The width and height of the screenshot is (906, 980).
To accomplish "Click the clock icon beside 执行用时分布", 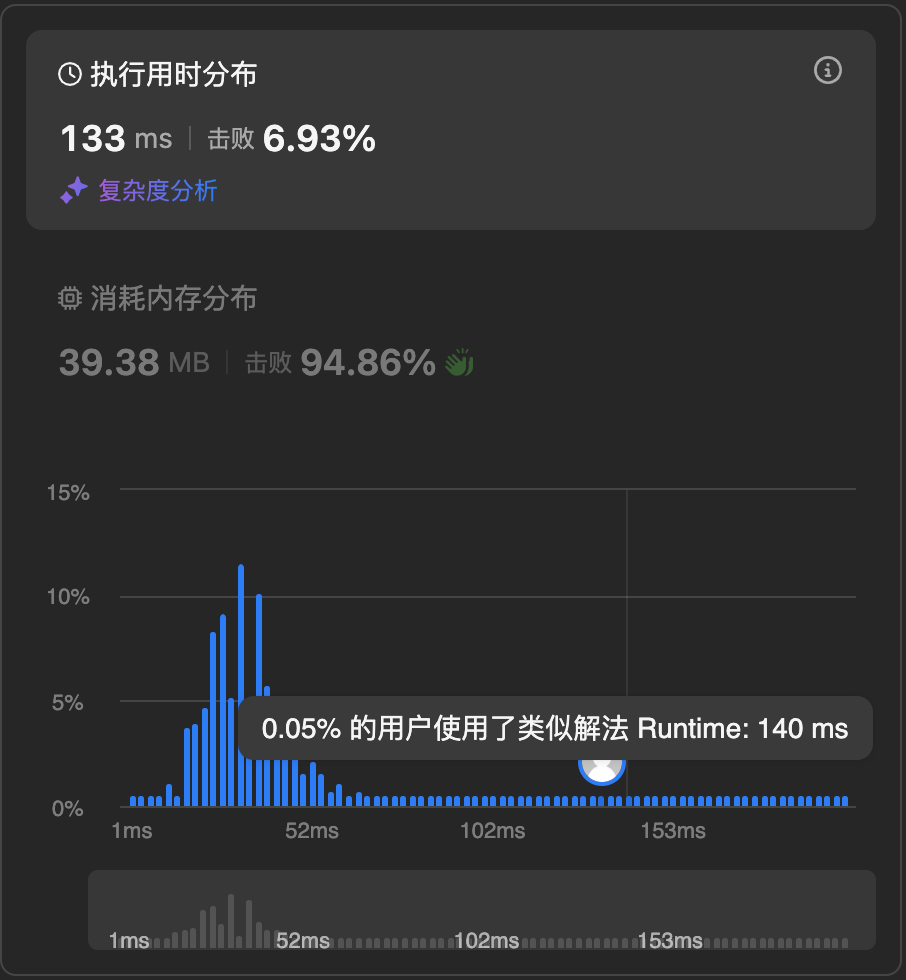I will click(70, 74).
